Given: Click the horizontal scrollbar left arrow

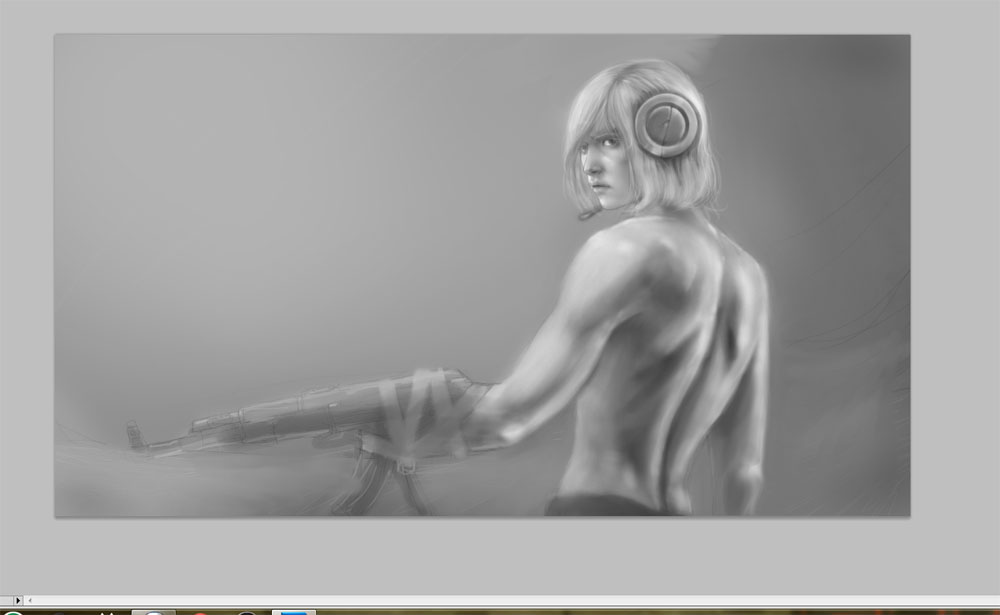Looking at the screenshot, I should point(29,600).
